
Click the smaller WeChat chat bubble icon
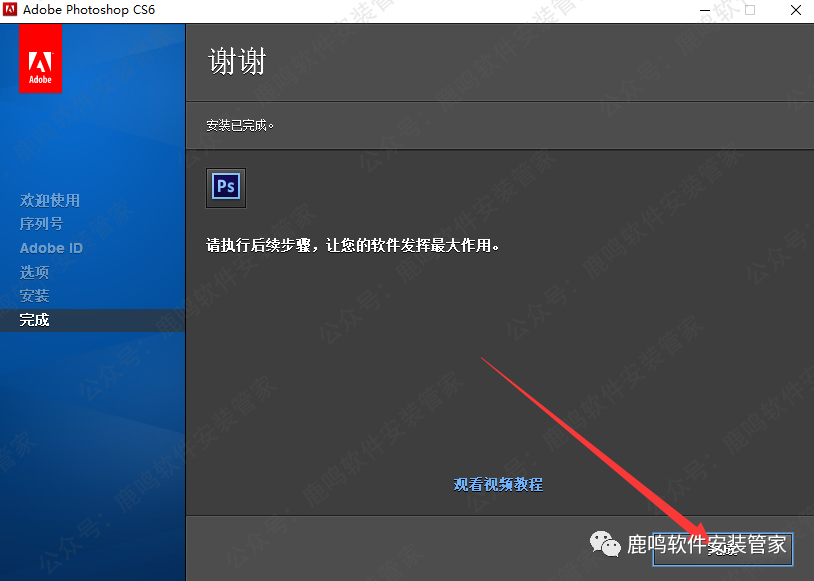(612, 548)
